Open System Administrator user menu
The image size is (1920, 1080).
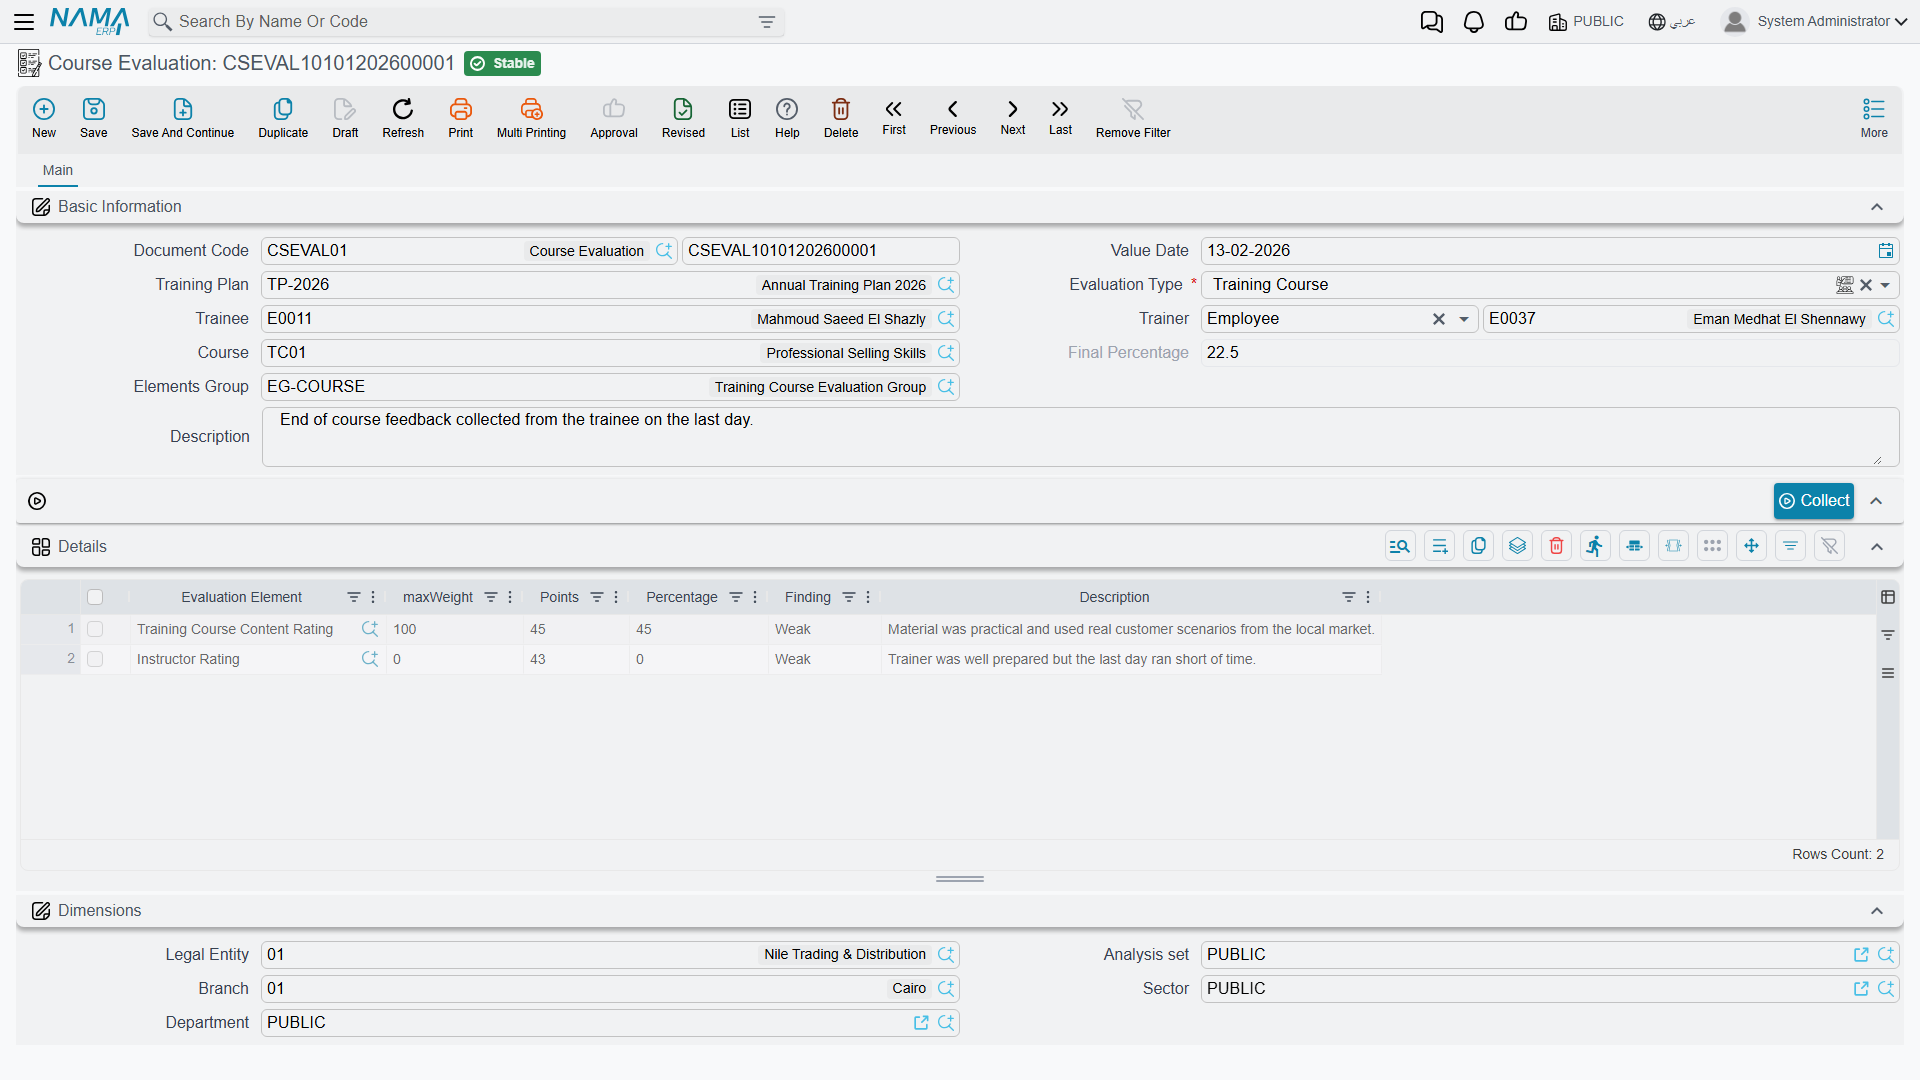[x=1815, y=22]
